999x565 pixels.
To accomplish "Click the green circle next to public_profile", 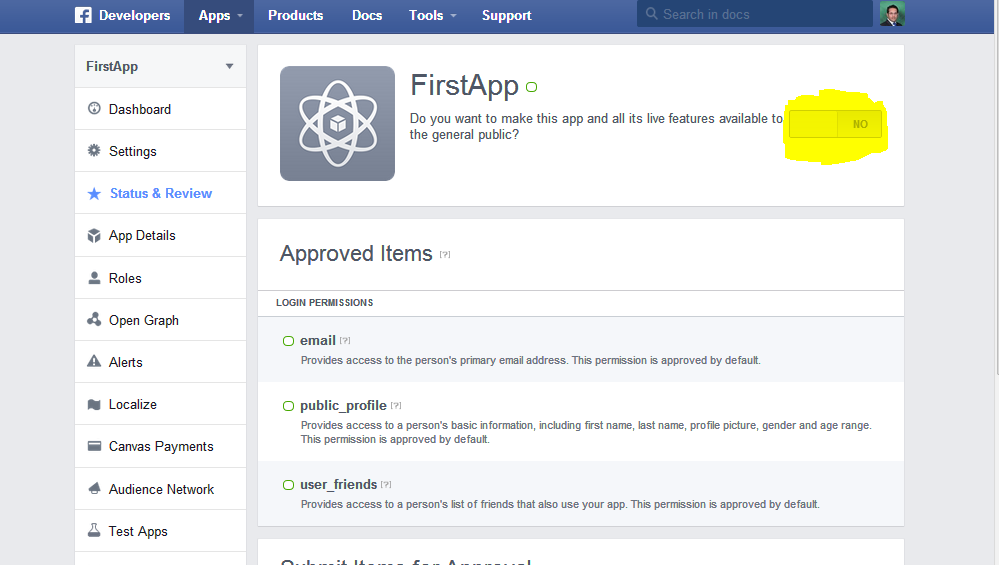I will [x=289, y=406].
